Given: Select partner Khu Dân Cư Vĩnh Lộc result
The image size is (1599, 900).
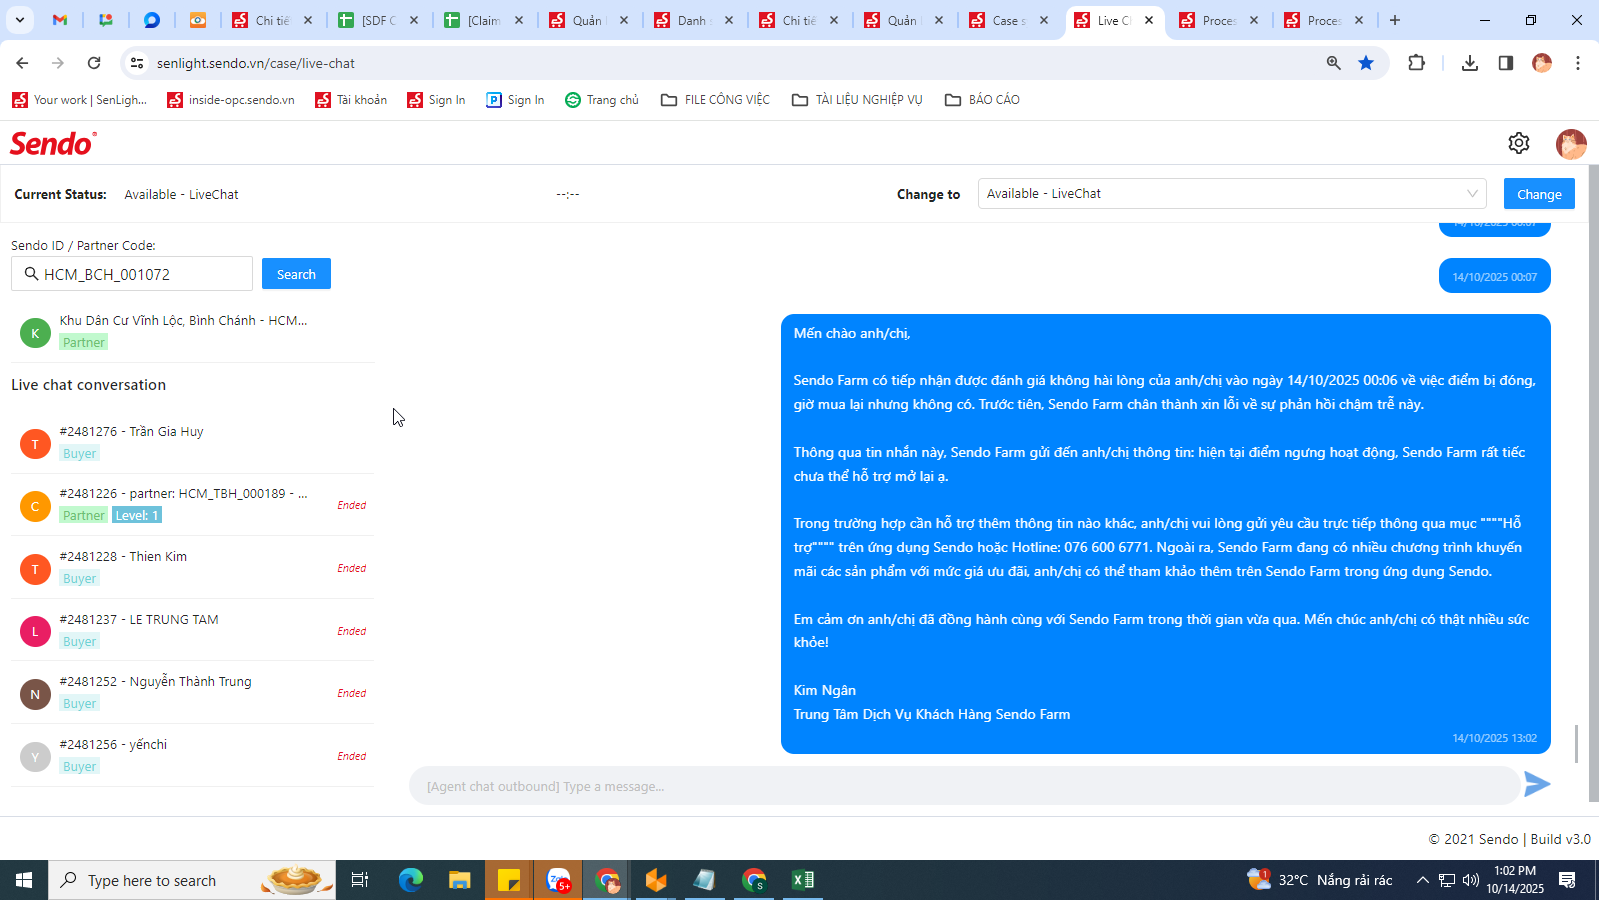Looking at the screenshot, I should click(193, 331).
